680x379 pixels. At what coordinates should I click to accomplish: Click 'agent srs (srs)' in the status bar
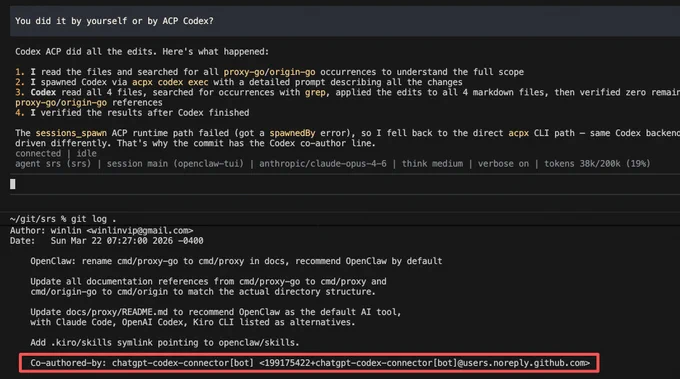(x=53, y=163)
